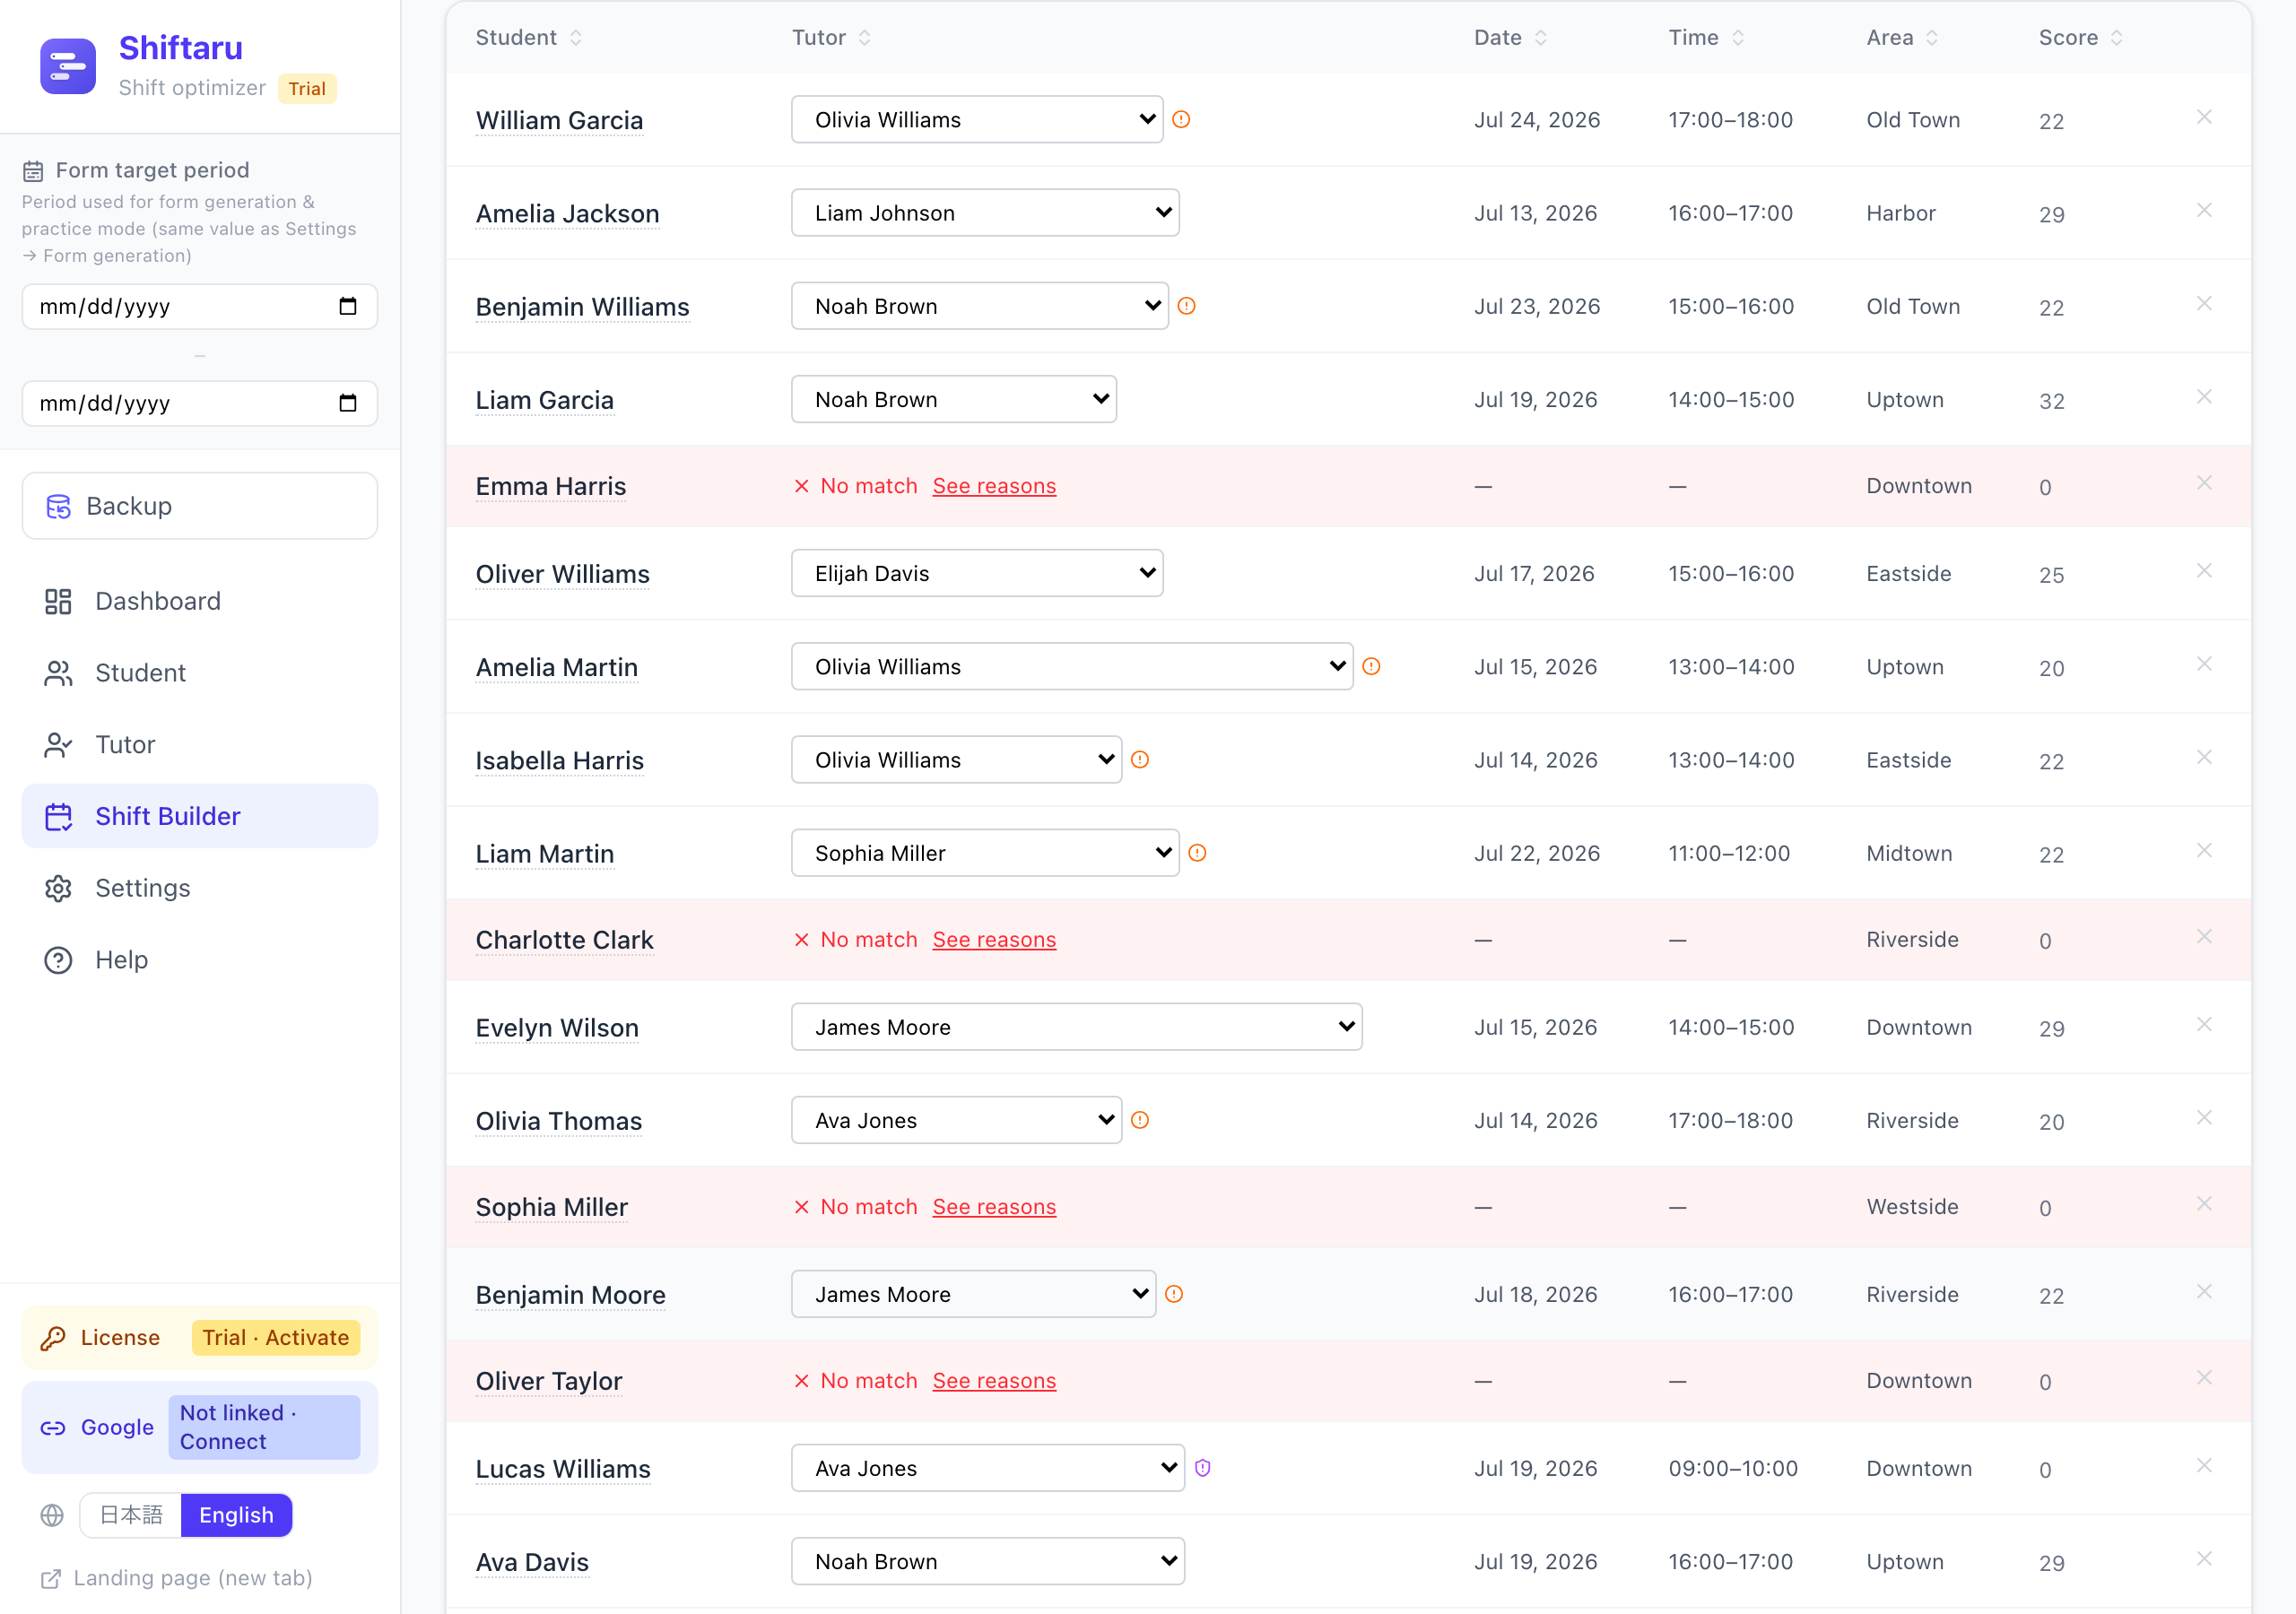Sort table by Tutor column
The height and width of the screenshot is (1614, 2296).
pyautogui.click(x=831, y=37)
